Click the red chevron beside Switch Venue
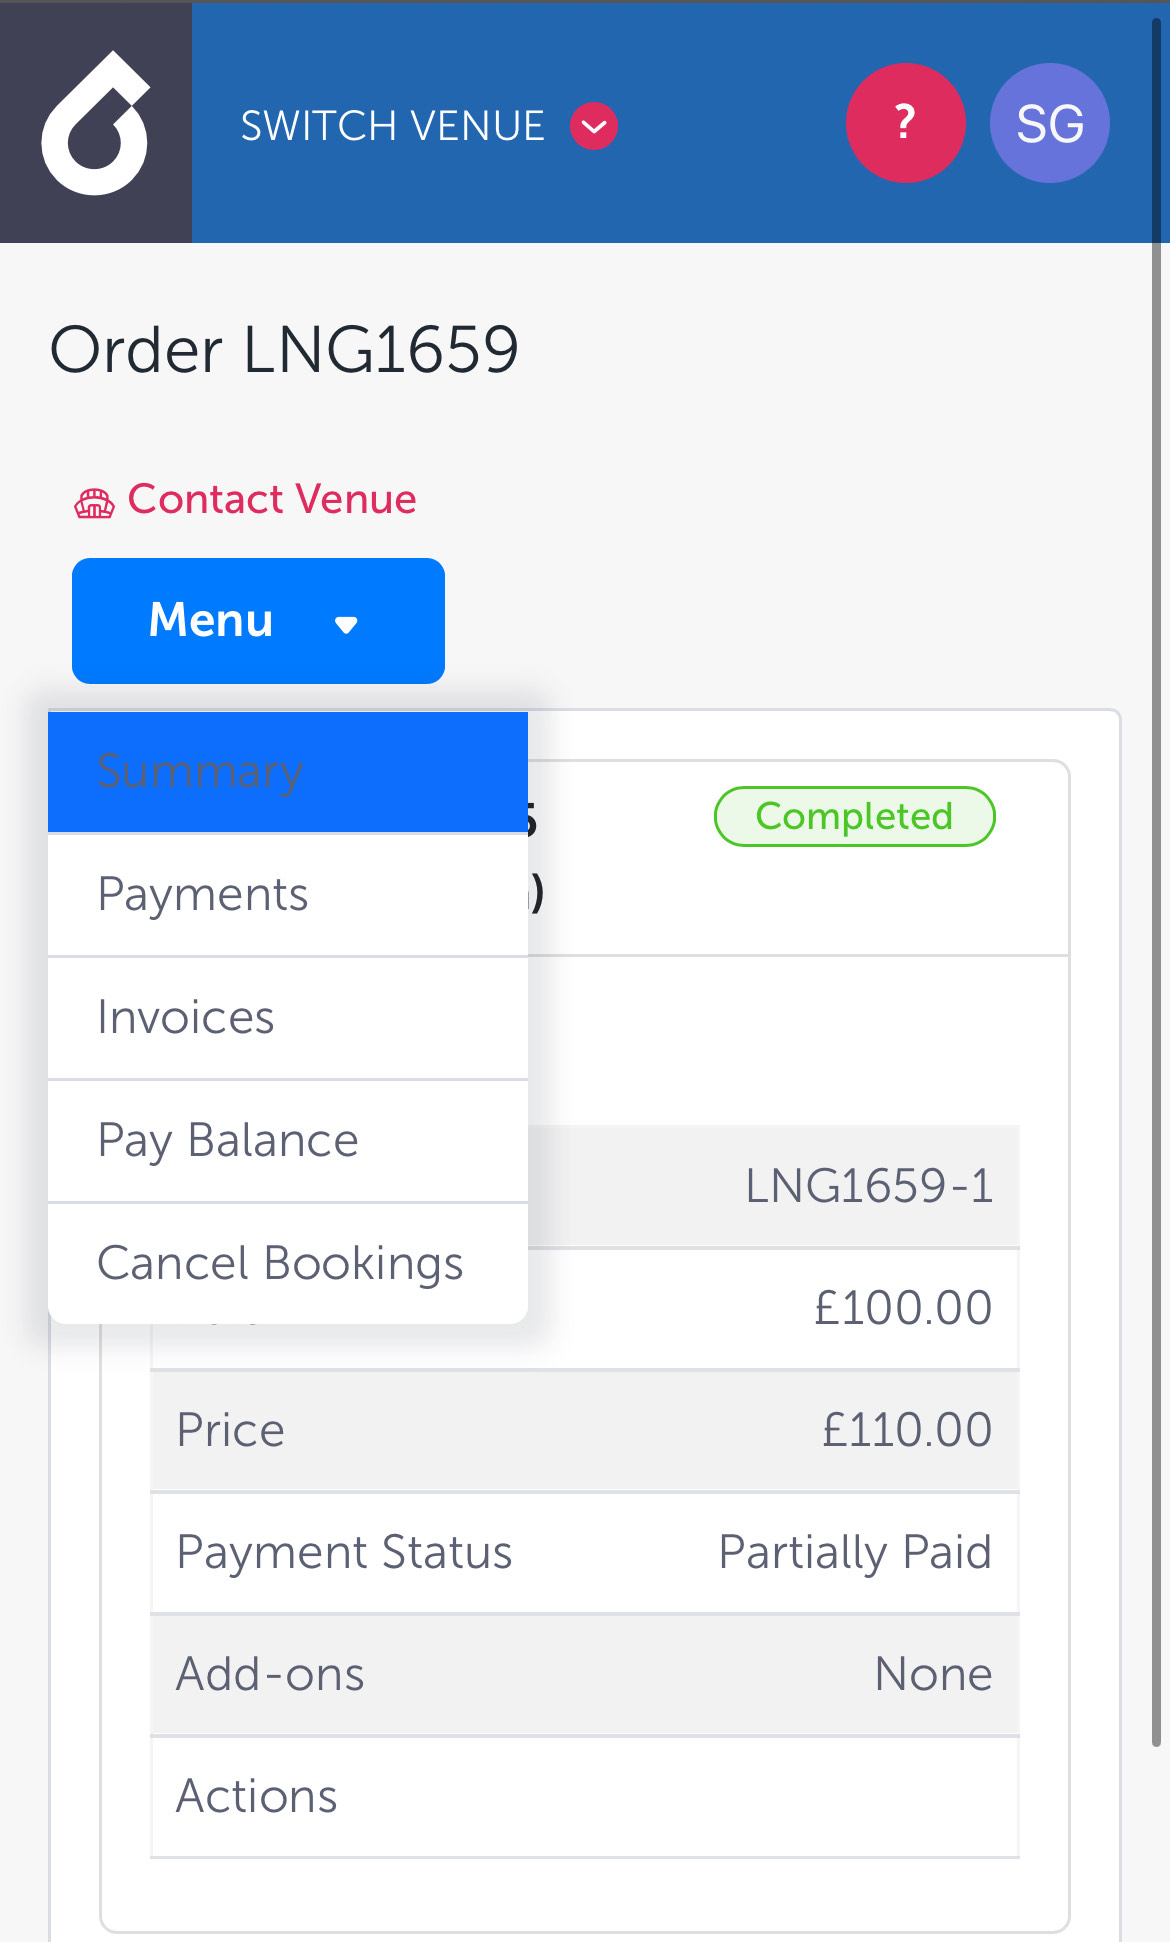Image resolution: width=1170 pixels, height=1942 pixels. coord(594,126)
